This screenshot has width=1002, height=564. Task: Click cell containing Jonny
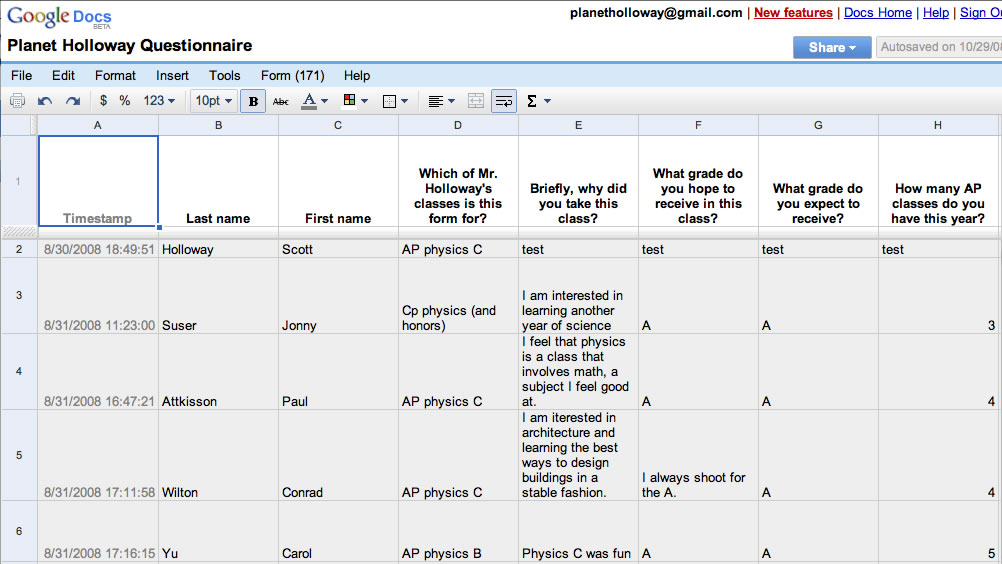coord(338,296)
